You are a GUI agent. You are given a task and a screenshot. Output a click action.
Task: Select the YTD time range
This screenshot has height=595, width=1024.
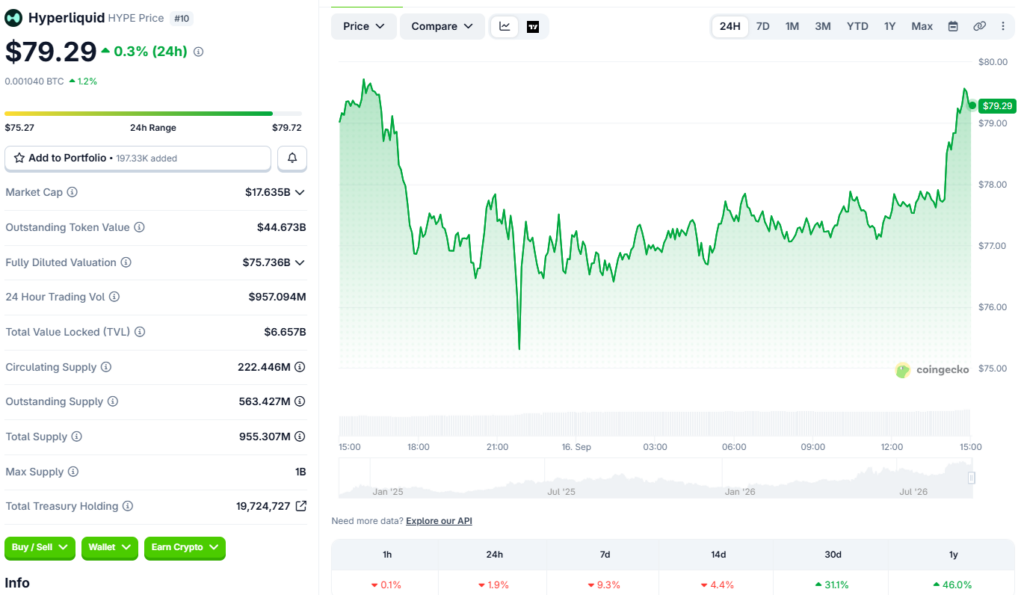coord(857,27)
